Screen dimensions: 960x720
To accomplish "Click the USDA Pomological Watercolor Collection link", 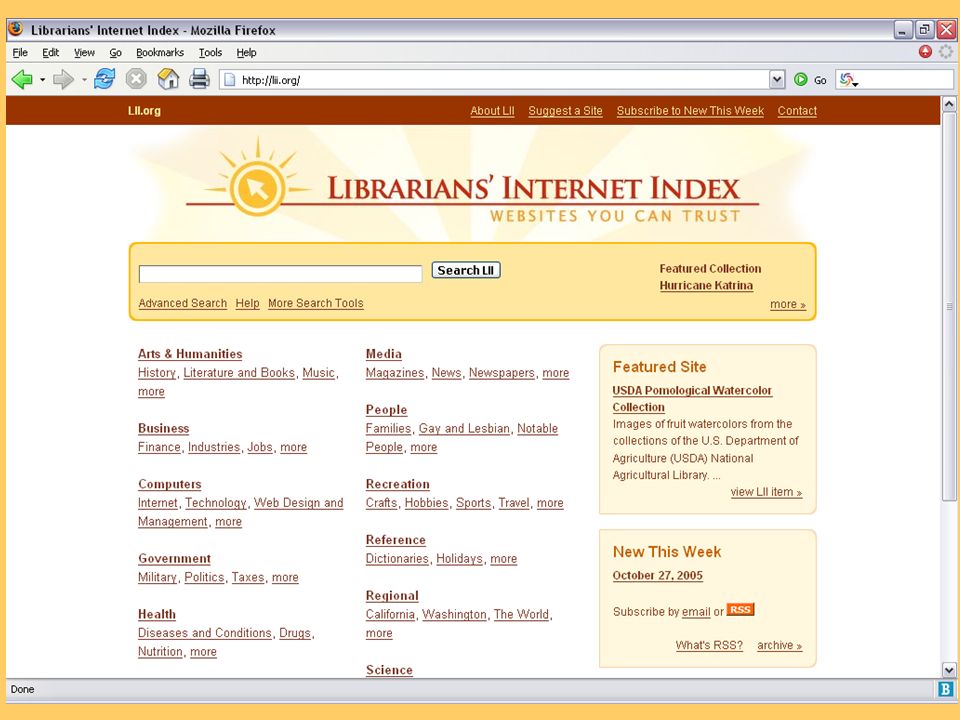I will (692, 399).
